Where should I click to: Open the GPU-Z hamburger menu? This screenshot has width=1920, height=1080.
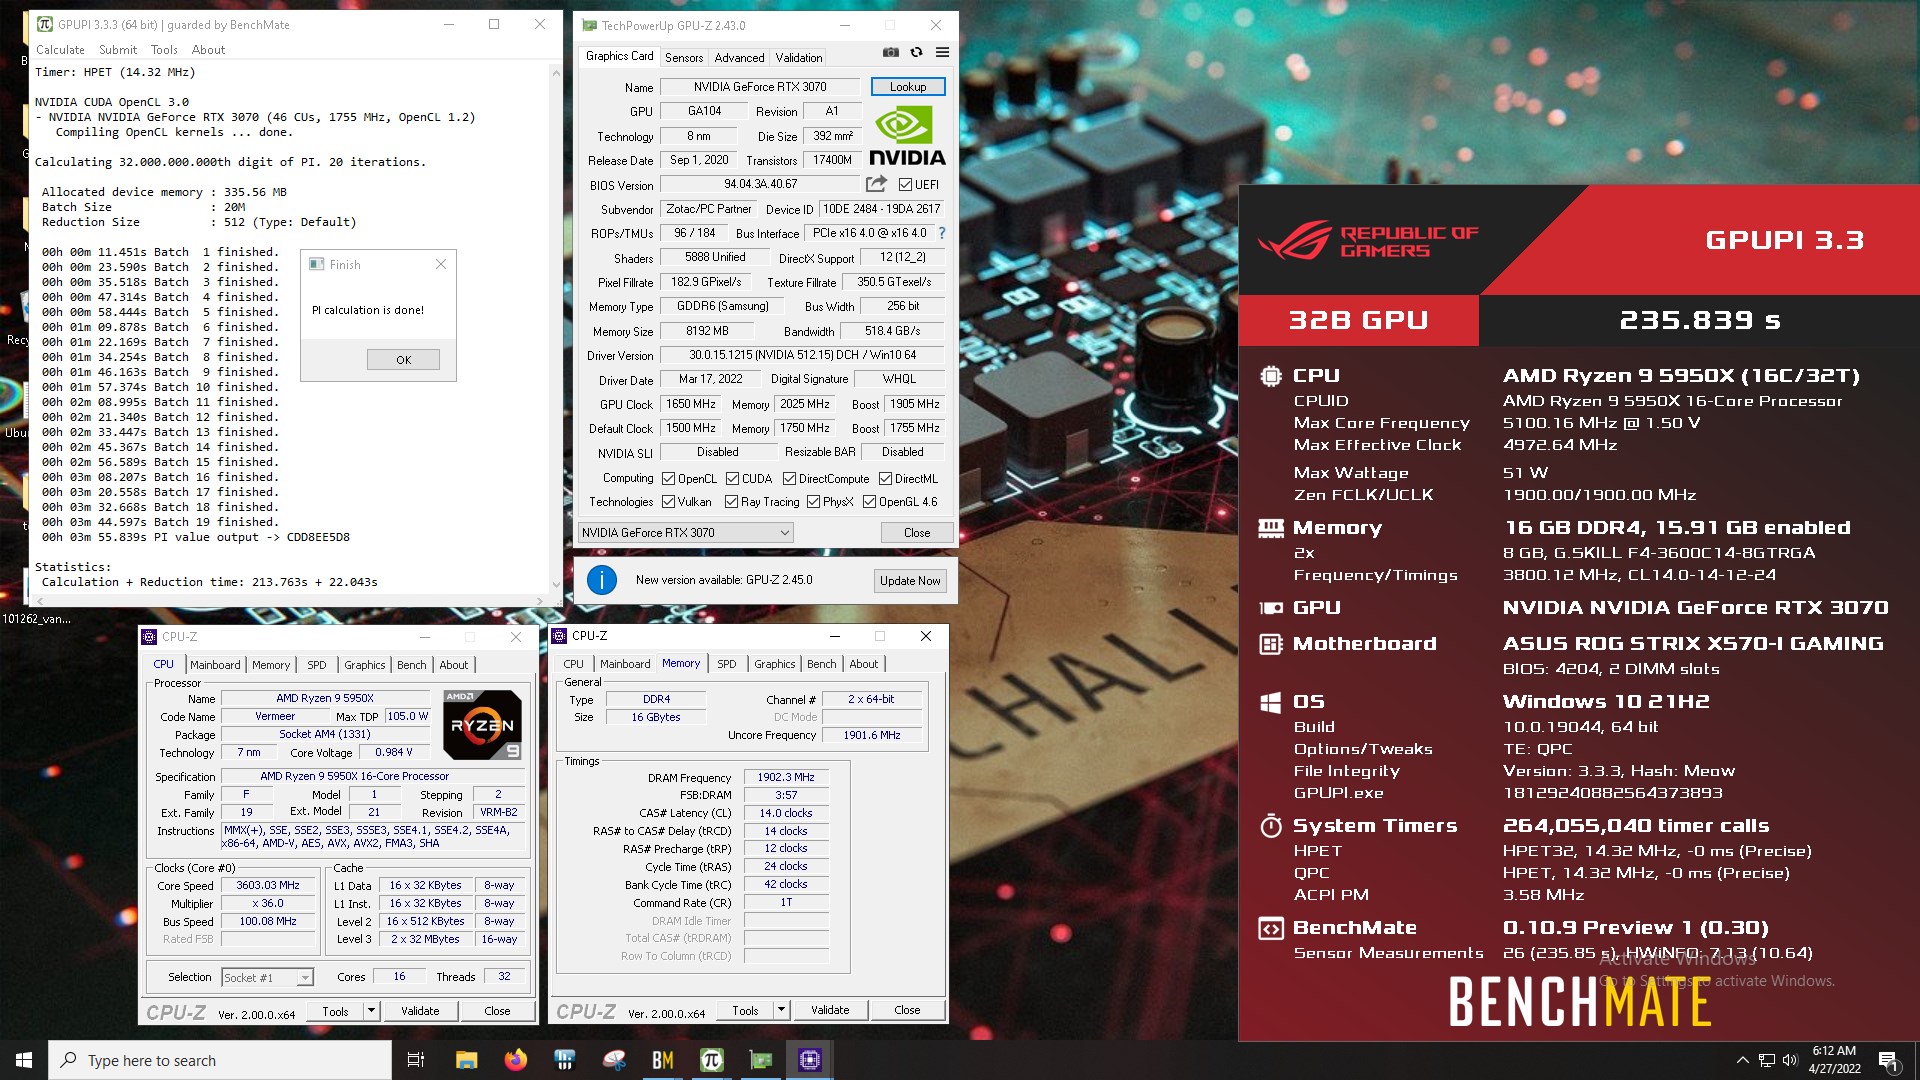pos(942,52)
